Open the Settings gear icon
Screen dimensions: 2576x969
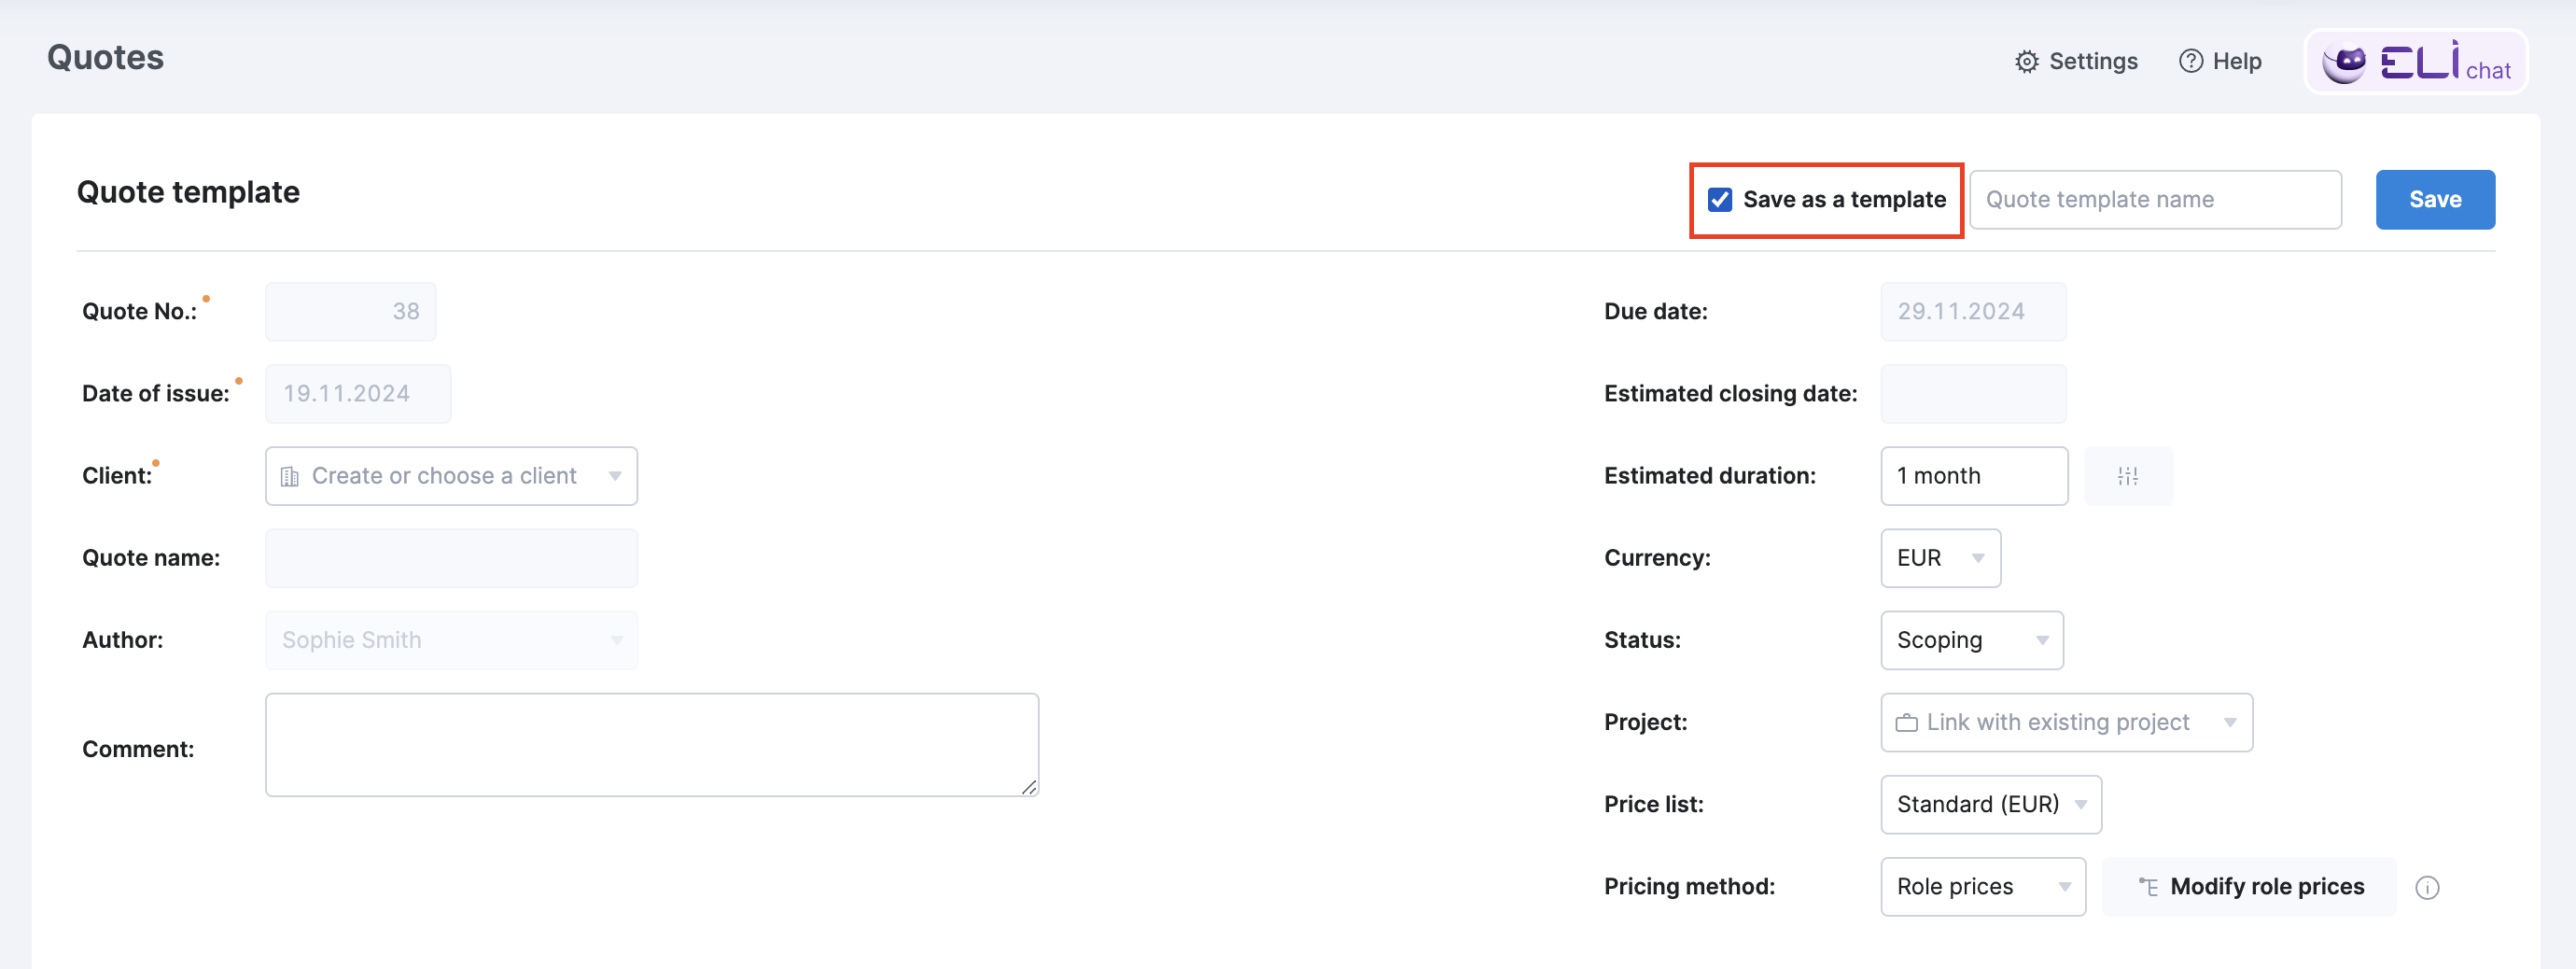click(x=2028, y=61)
